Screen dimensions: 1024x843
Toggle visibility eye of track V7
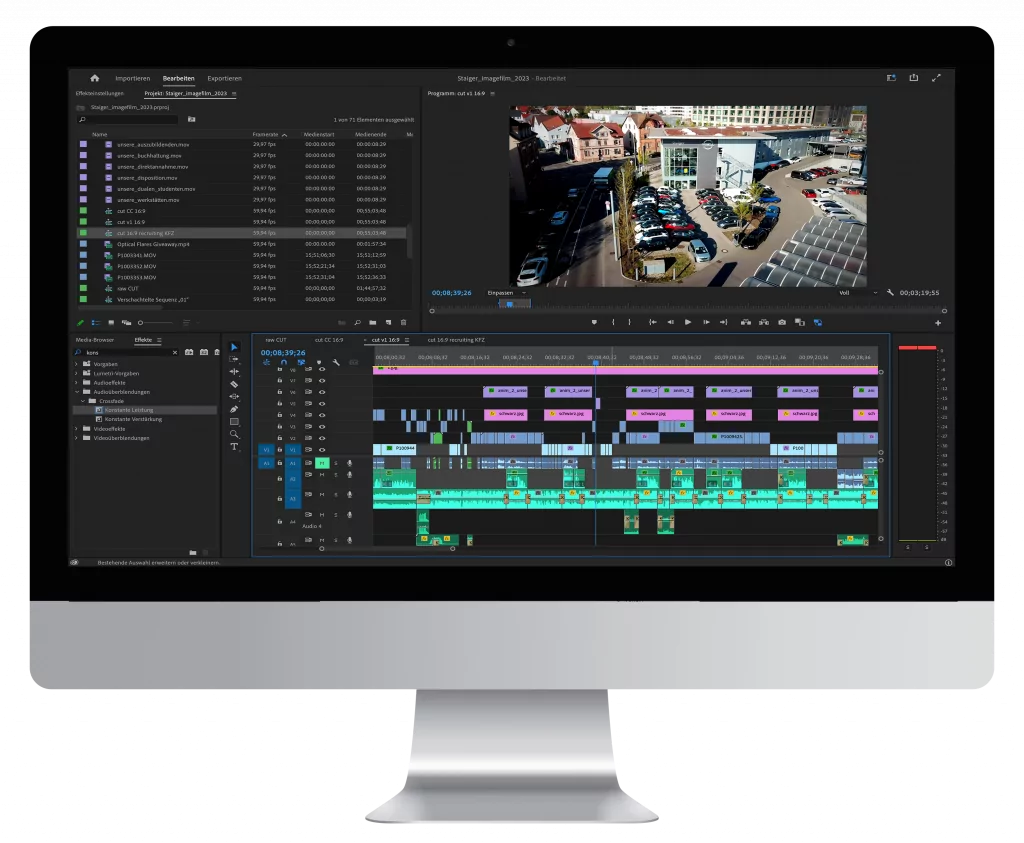(x=322, y=381)
